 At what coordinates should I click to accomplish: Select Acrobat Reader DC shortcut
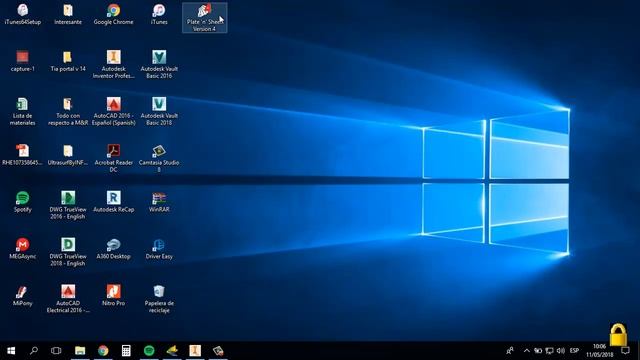(113, 158)
